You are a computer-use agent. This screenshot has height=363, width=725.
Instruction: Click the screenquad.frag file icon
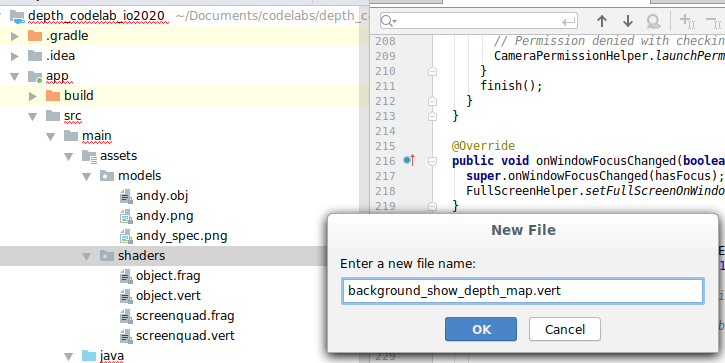[x=126, y=316]
